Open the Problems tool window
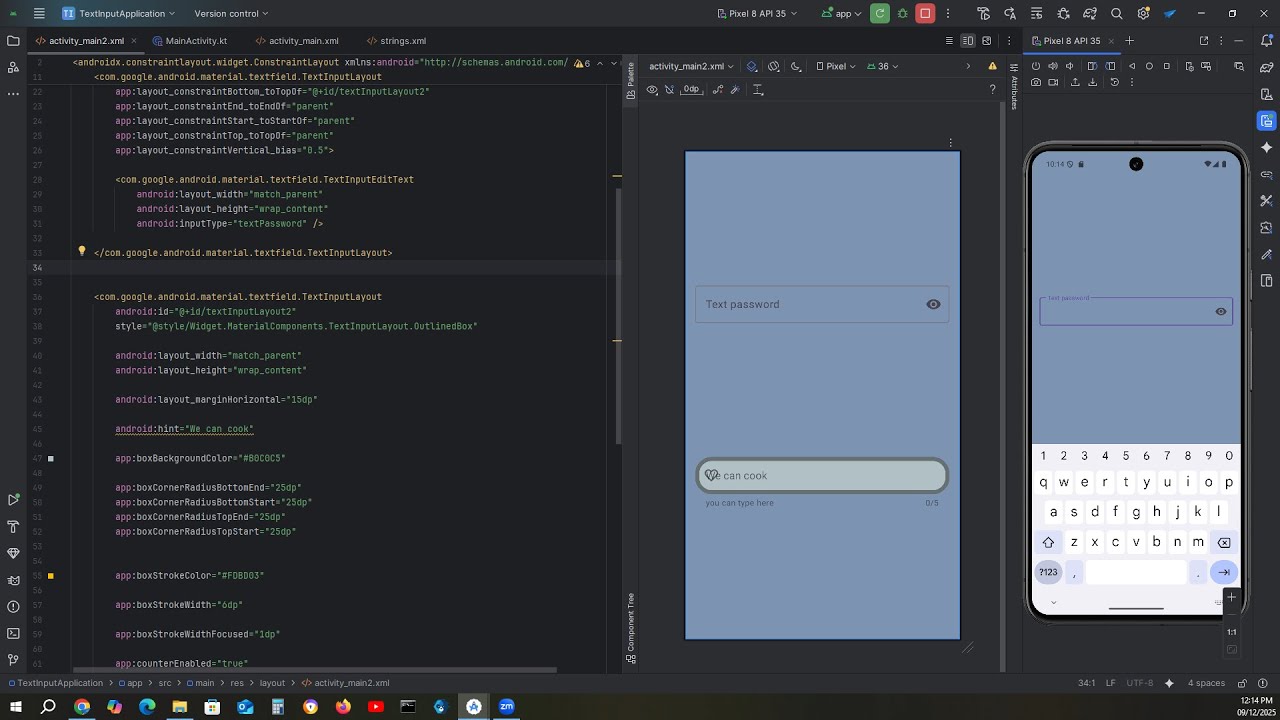 (13, 607)
